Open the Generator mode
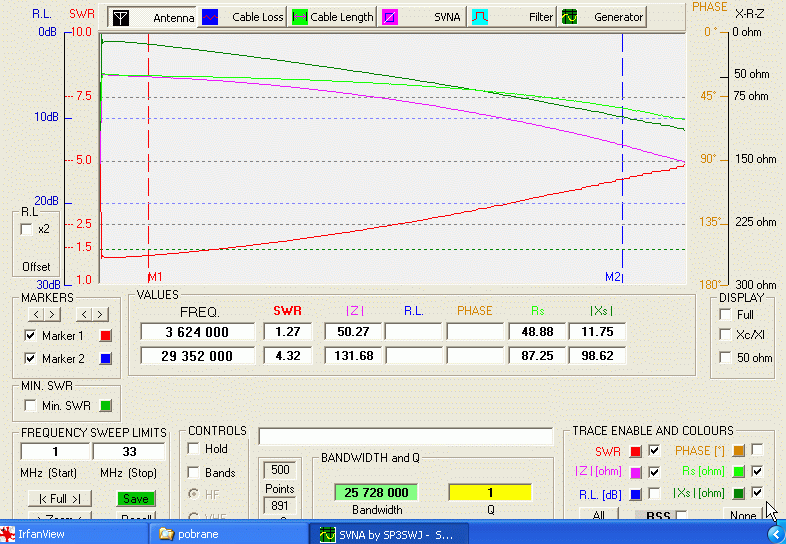The width and height of the screenshot is (786, 544). [x=602, y=17]
